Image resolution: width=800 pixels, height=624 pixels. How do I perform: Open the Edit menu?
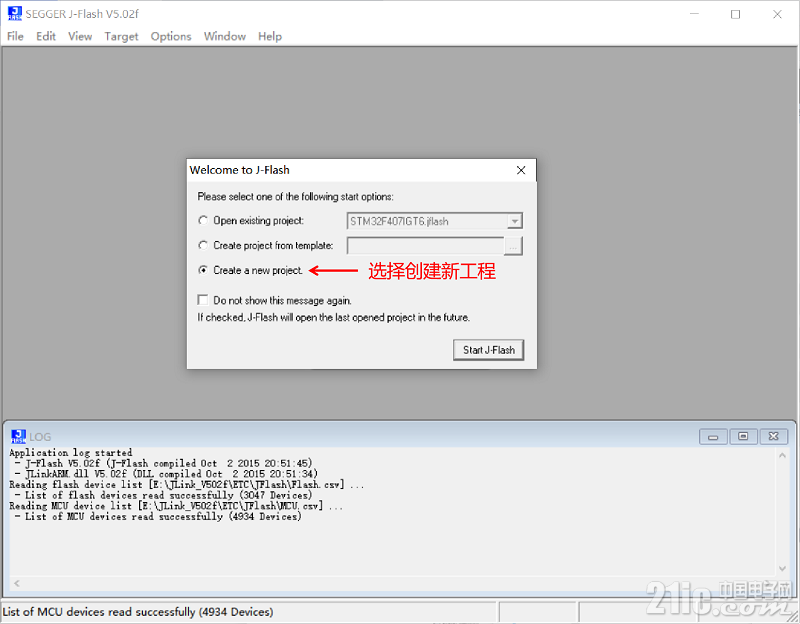(x=45, y=36)
